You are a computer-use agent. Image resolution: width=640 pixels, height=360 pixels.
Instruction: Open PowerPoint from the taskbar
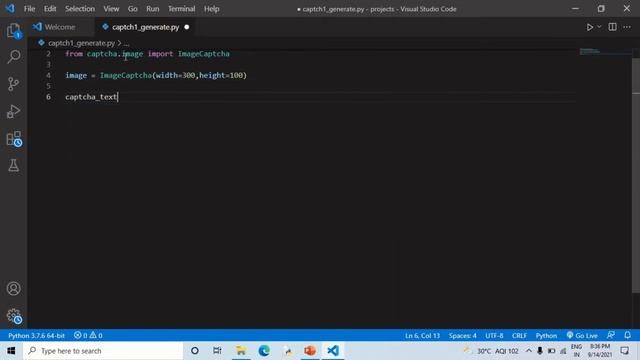(x=310, y=351)
